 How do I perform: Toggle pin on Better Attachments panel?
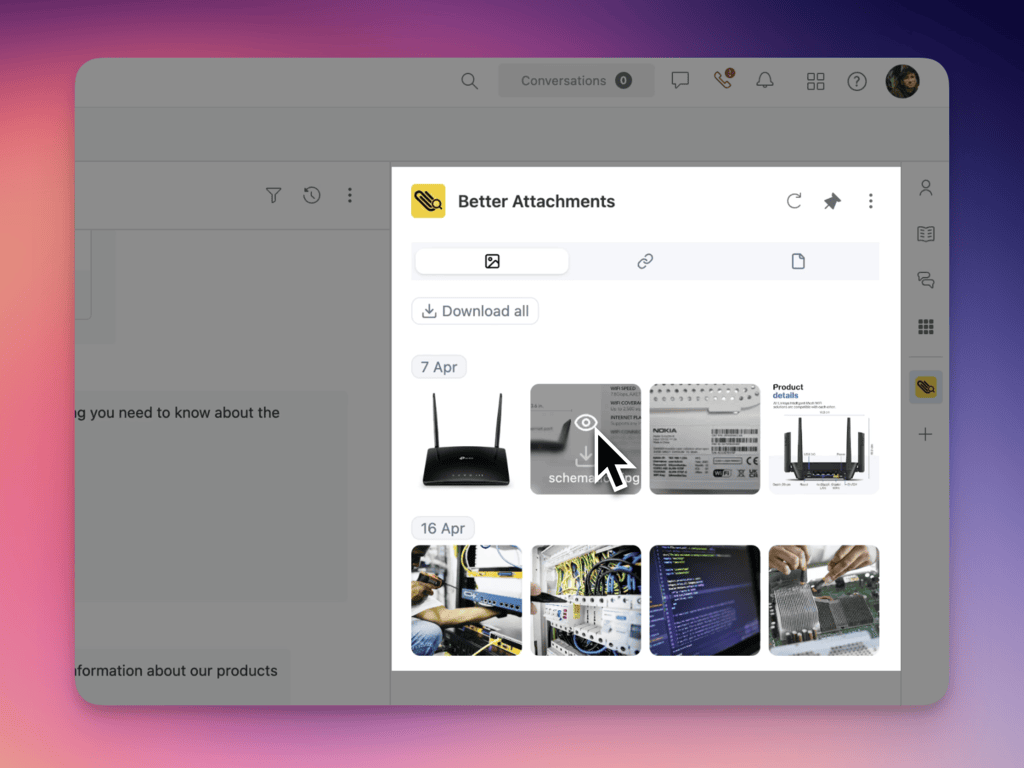point(832,201)
